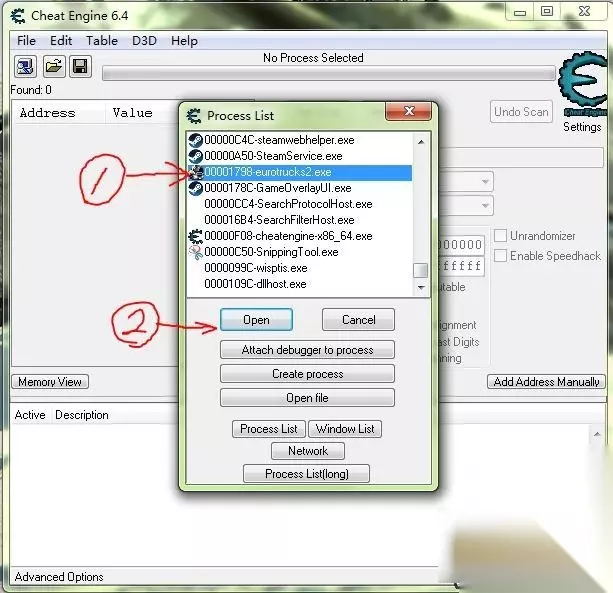Screen dimensions: 613x593
Task: Open Settings under the logo
Action: 582,127
